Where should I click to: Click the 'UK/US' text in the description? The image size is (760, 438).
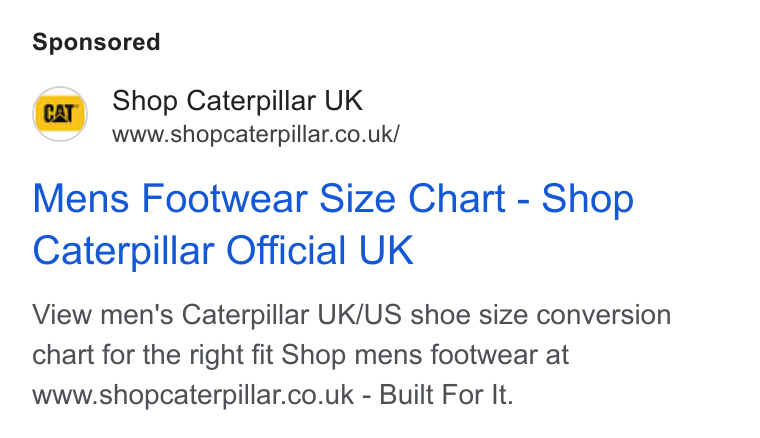point(359,315)
